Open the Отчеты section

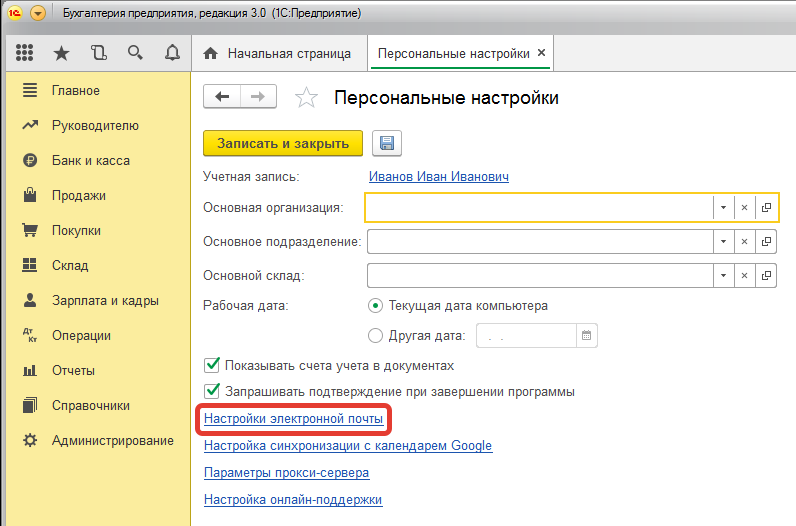73,371
